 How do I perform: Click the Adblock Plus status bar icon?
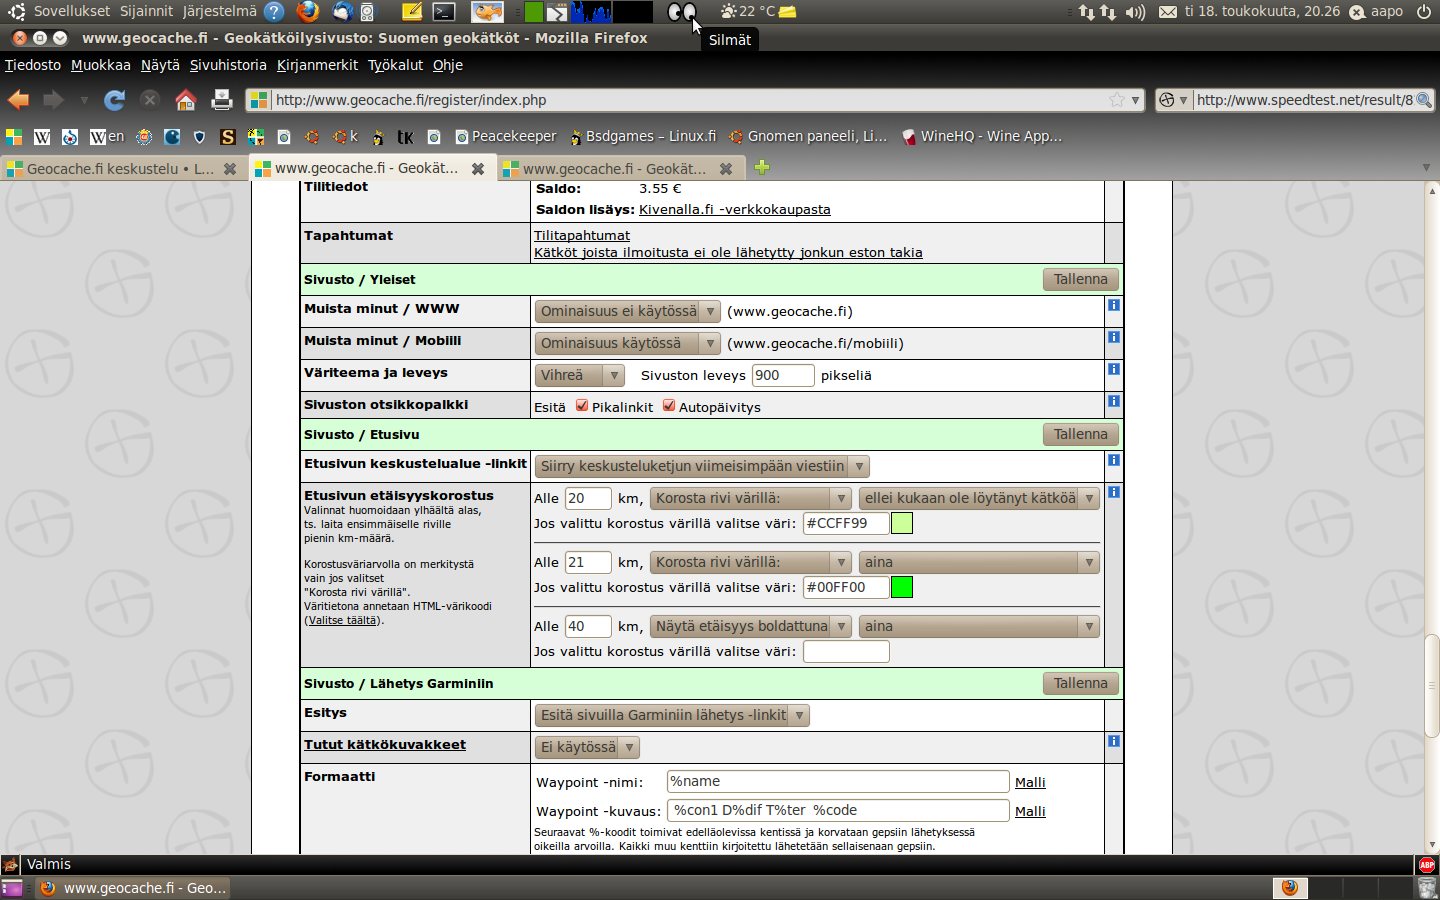[x=1426, y=865]
